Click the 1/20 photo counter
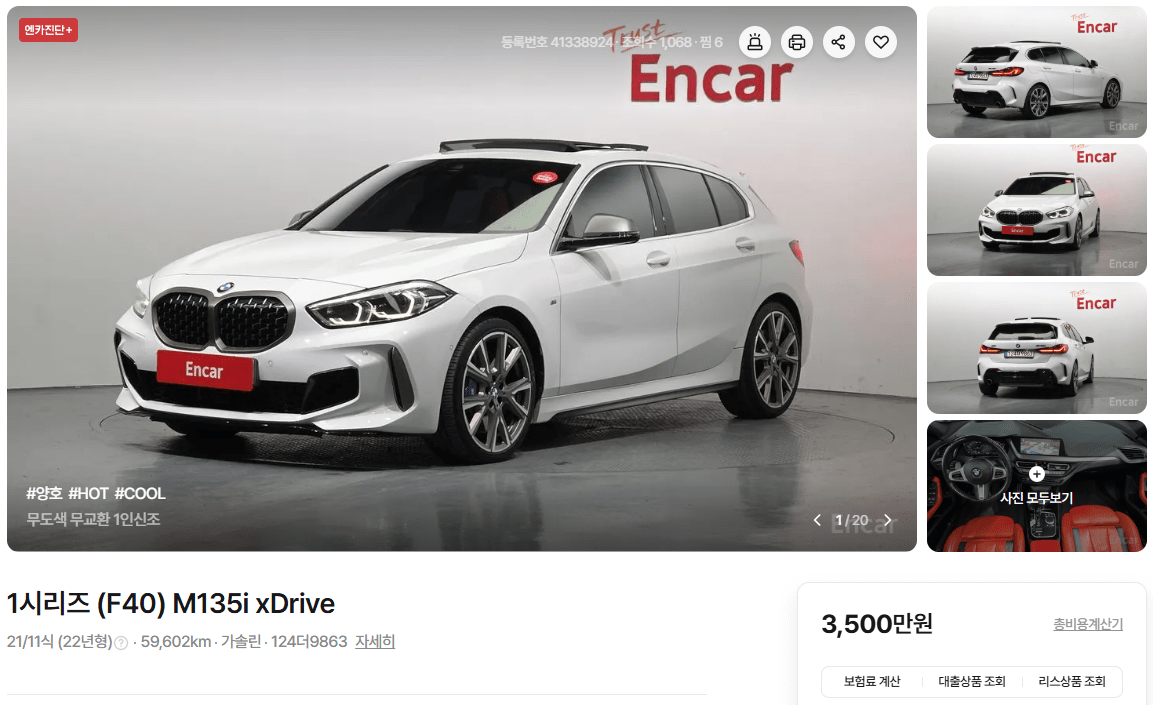Screen dimensions: 1153x705 852,520
